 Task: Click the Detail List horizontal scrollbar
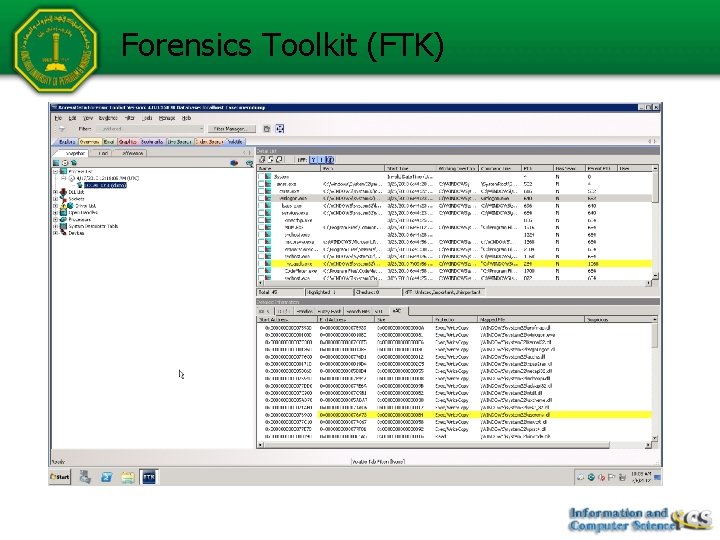coord(454,283)
